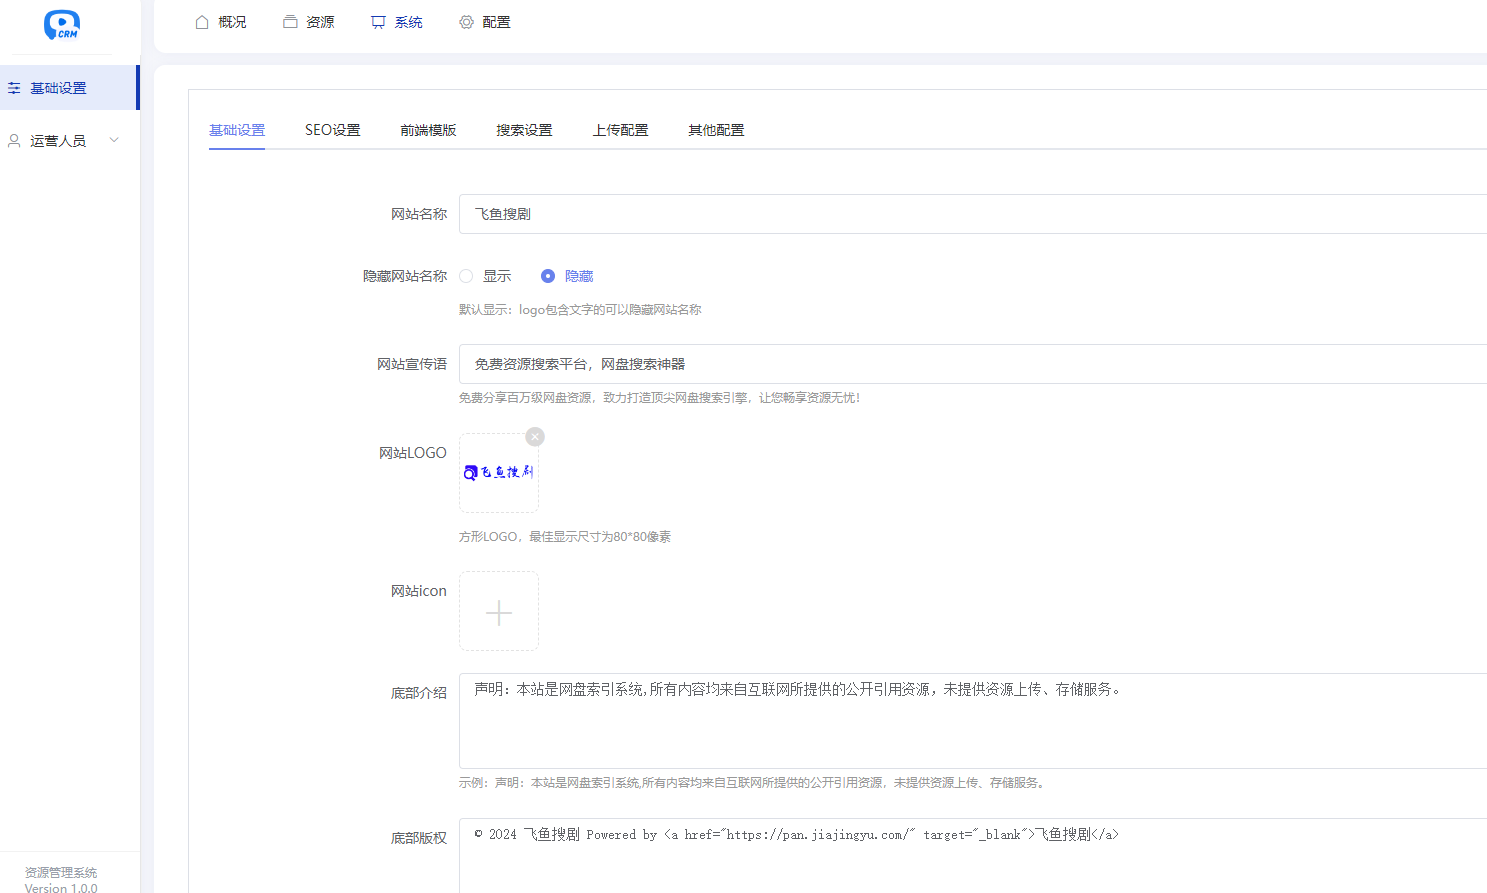Click the CRM logo icon
This screenshot has height=893, width=1487.
[x=61, y=25]
